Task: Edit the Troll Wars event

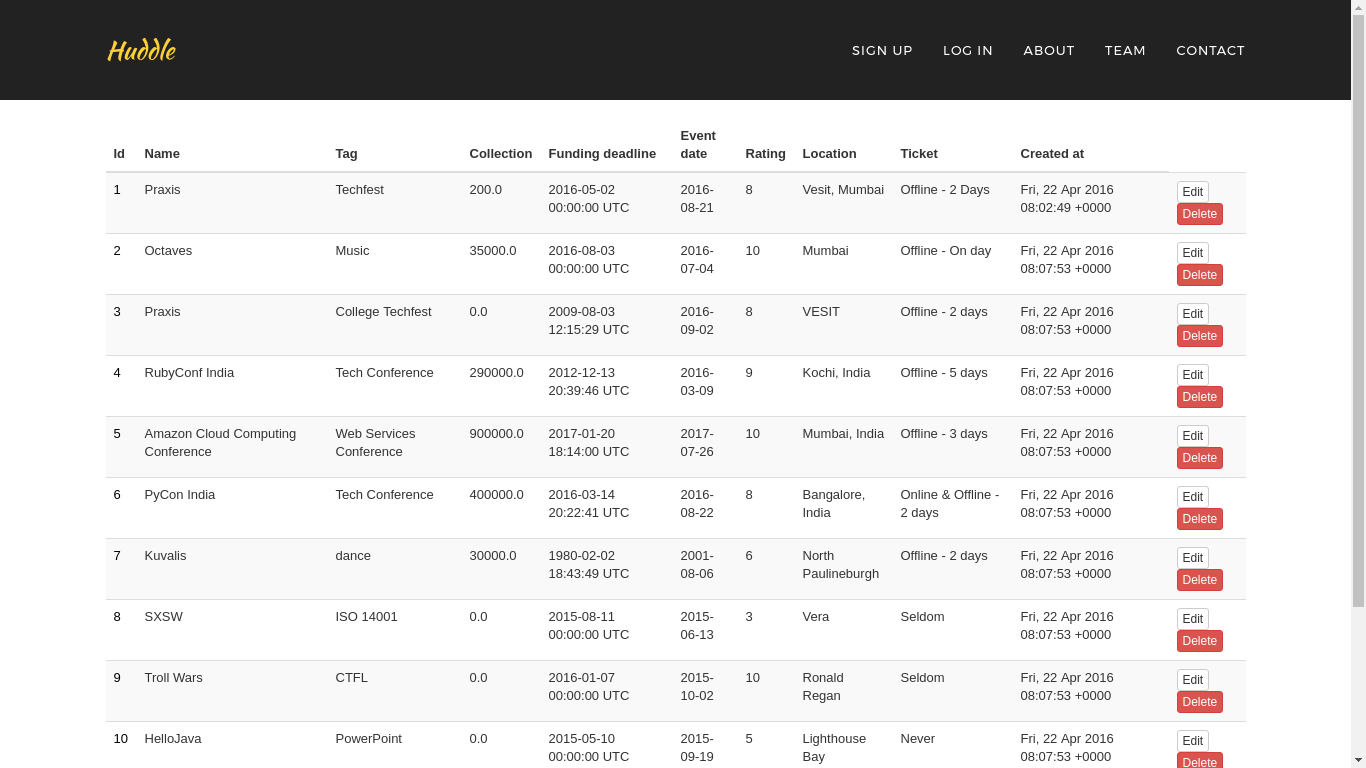Action: 1192,680
